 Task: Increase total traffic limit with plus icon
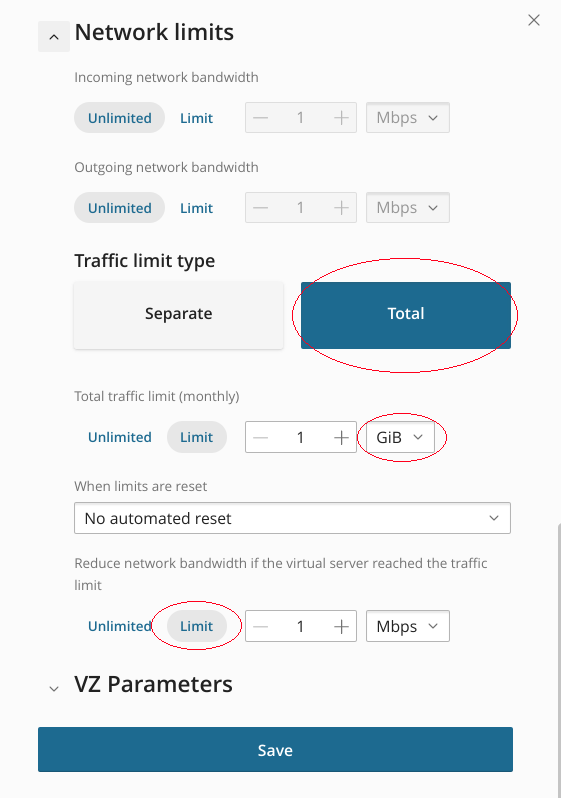point(341,437)
